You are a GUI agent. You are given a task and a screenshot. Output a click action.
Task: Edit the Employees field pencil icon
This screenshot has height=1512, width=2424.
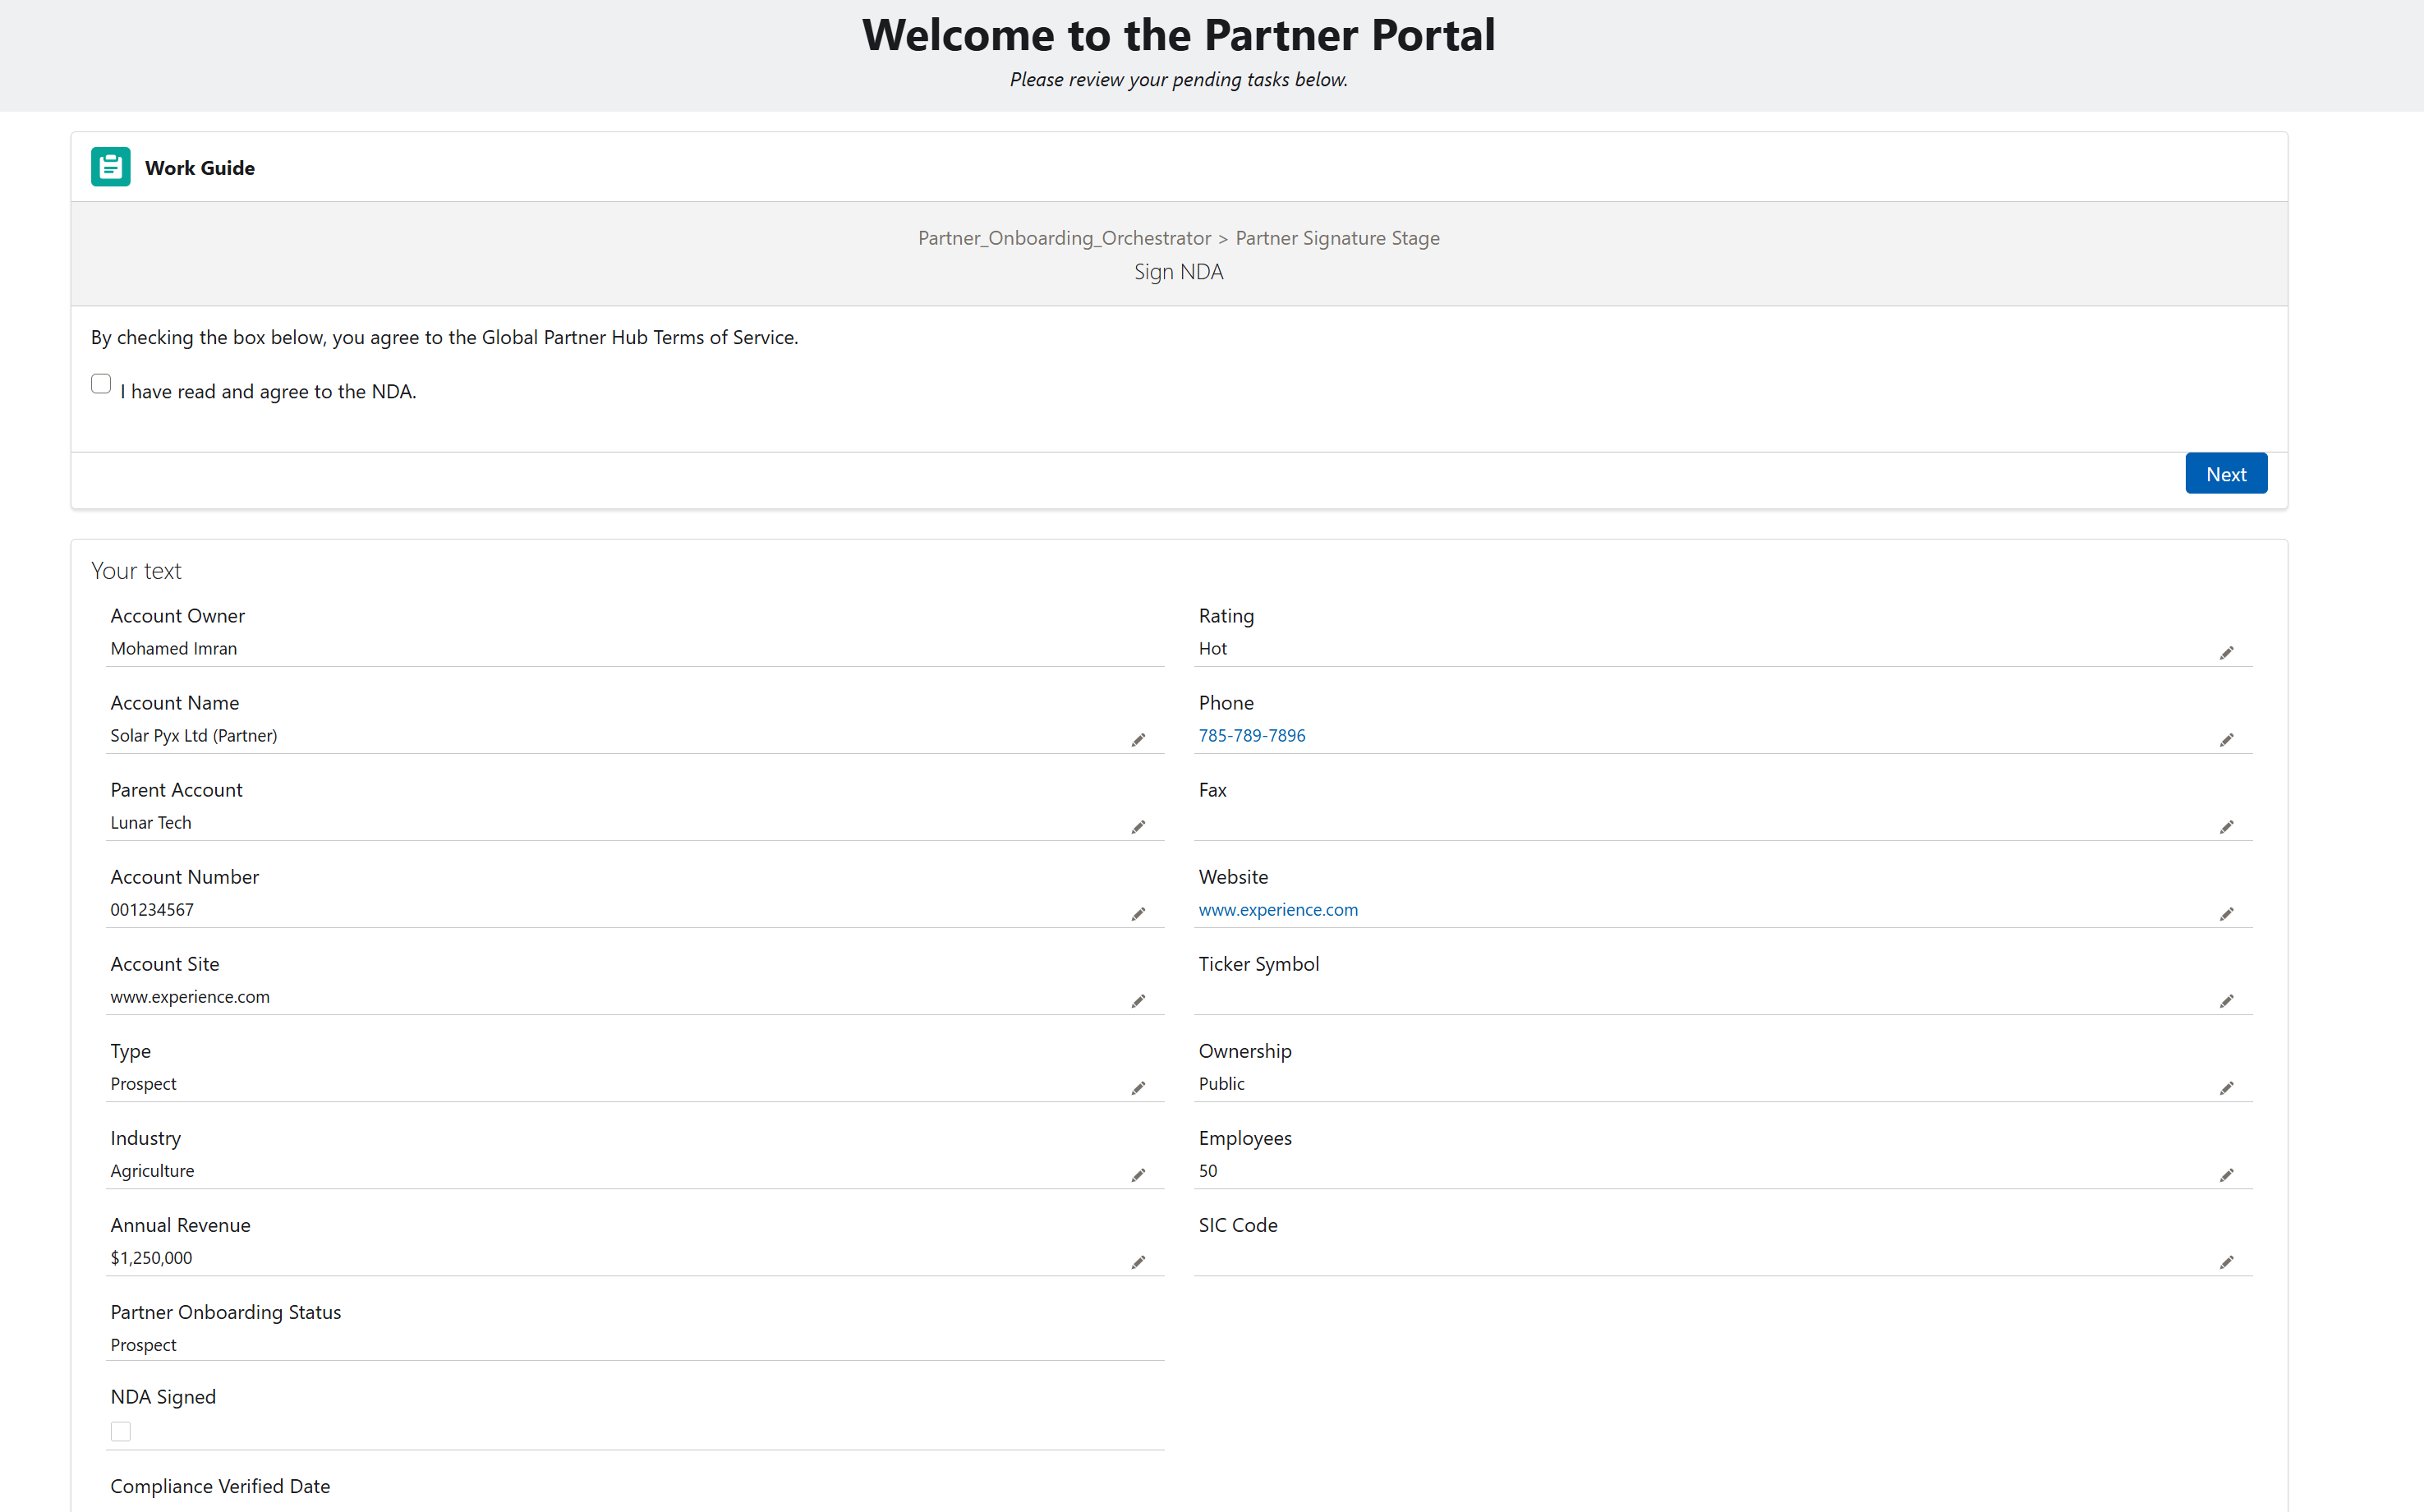point(2226,1175)
